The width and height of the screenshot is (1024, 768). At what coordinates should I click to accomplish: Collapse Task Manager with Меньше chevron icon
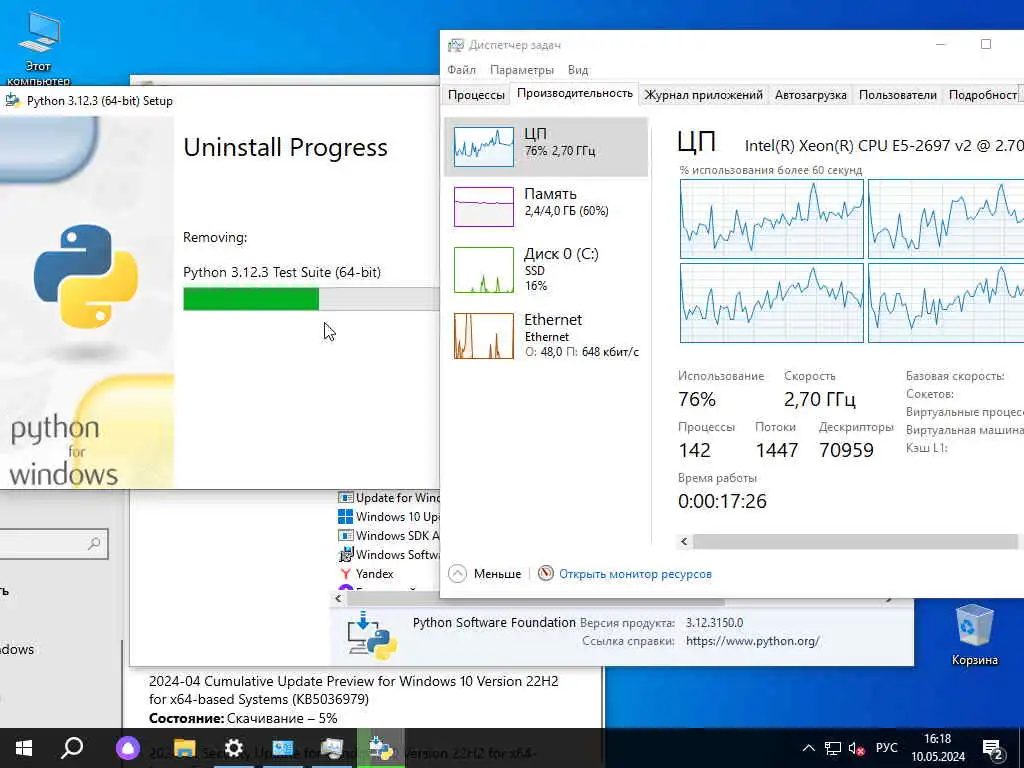458,573
